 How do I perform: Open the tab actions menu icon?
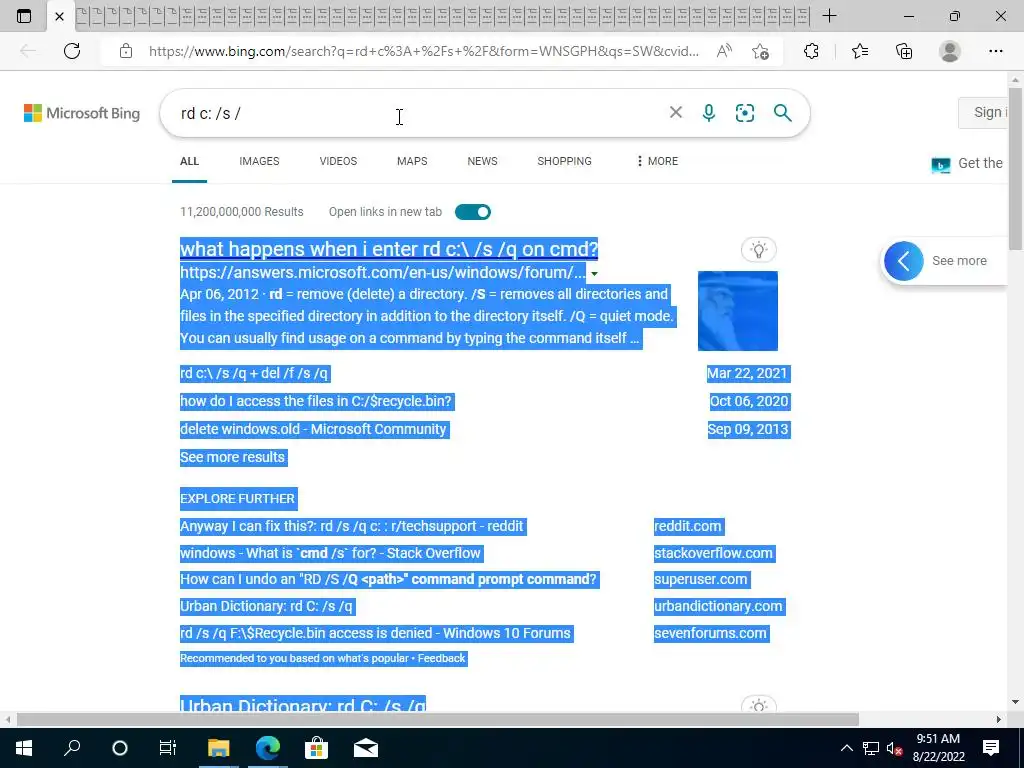tap(24, 16)
